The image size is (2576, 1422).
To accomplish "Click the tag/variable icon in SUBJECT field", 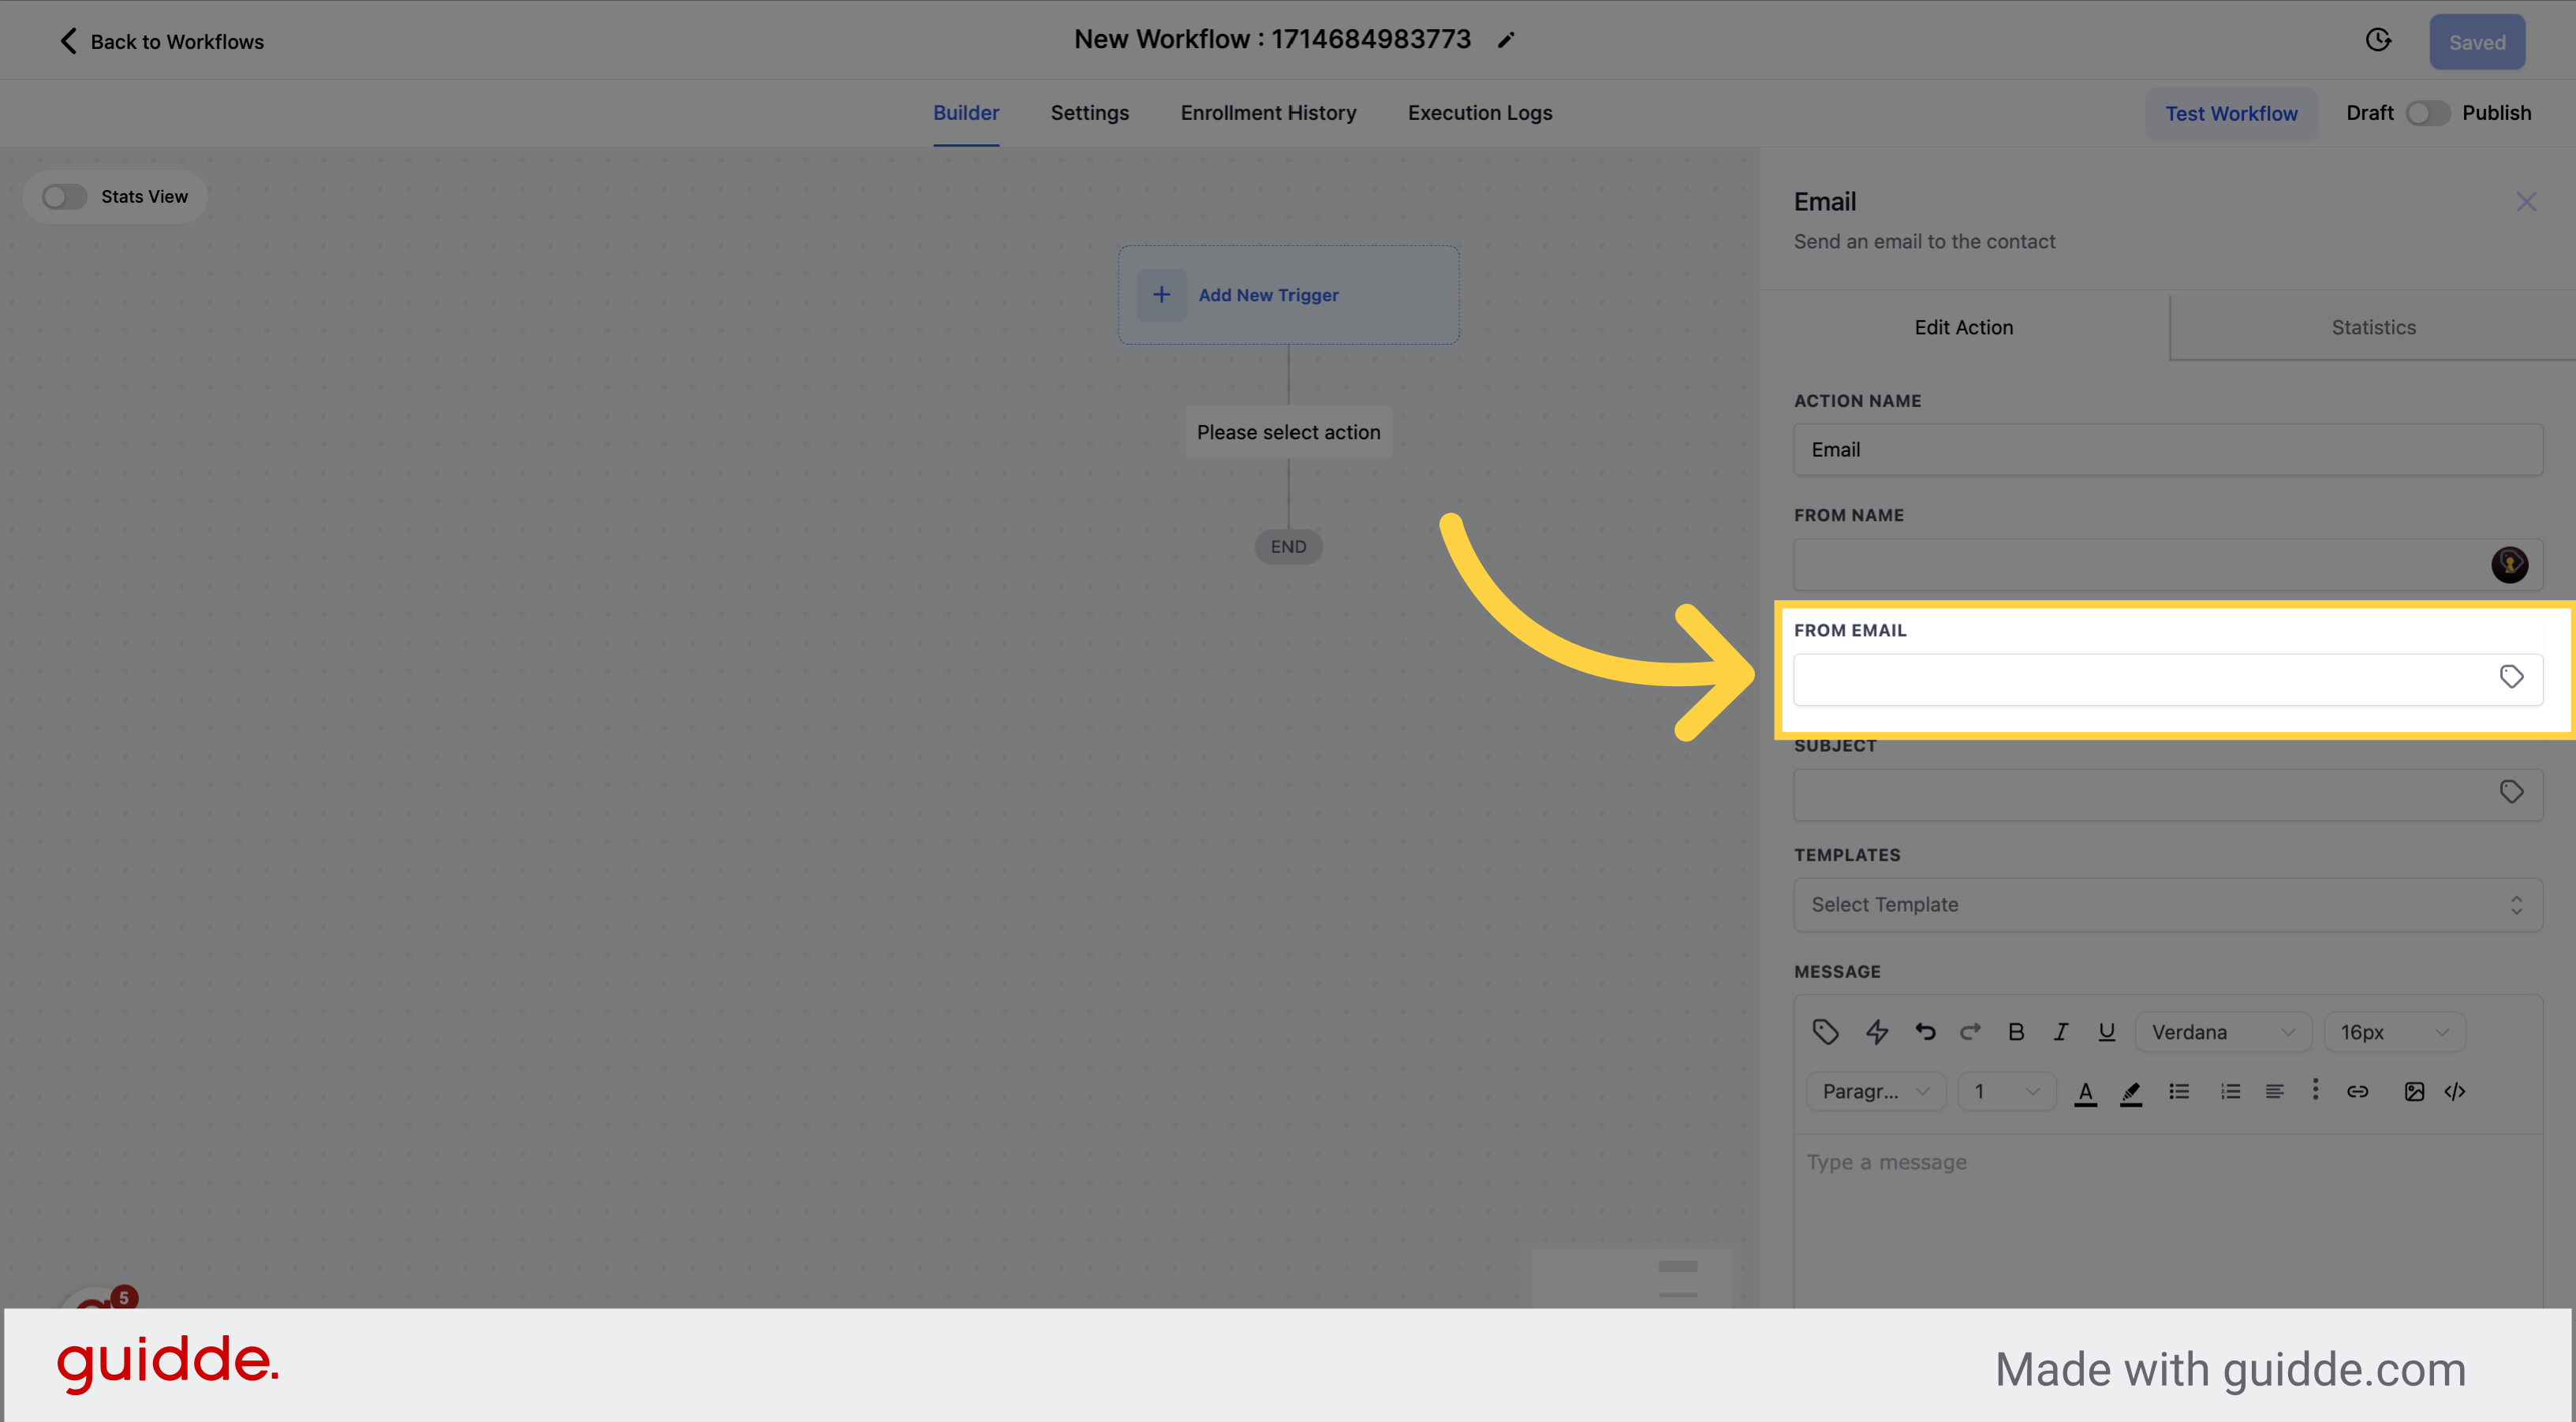I will point(2511,793).
